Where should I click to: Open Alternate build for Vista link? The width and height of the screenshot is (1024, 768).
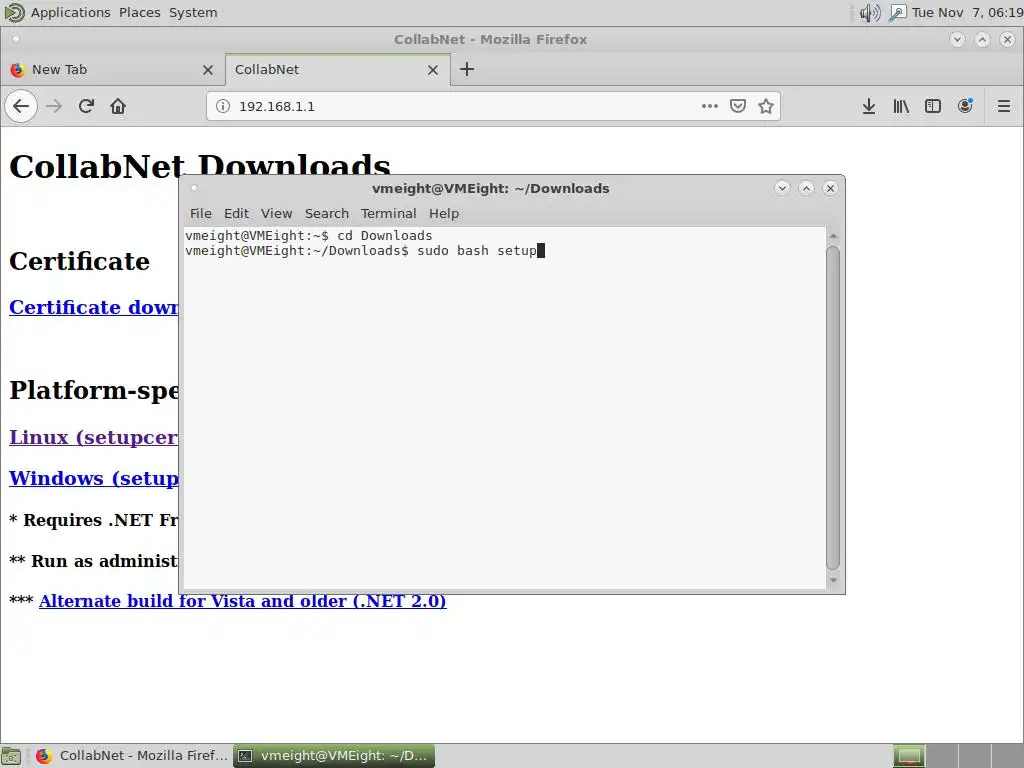tap(242, 601)
